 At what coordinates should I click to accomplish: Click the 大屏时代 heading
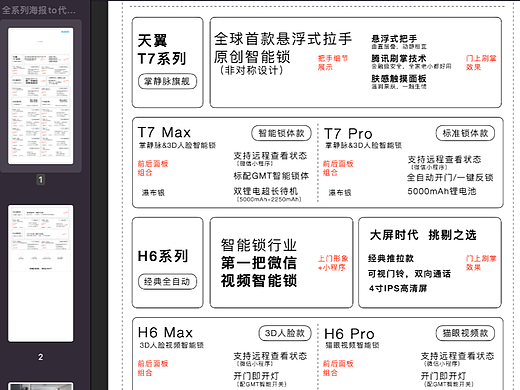[x=394, y=235]
